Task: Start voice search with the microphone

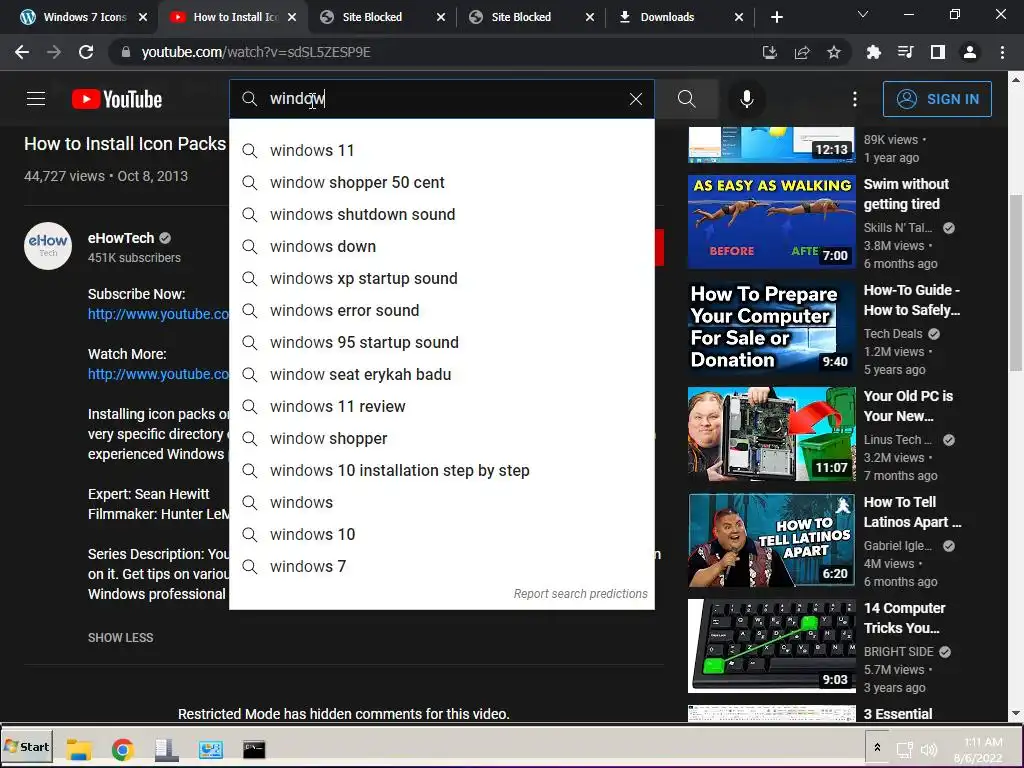Action: pos(746,99)
